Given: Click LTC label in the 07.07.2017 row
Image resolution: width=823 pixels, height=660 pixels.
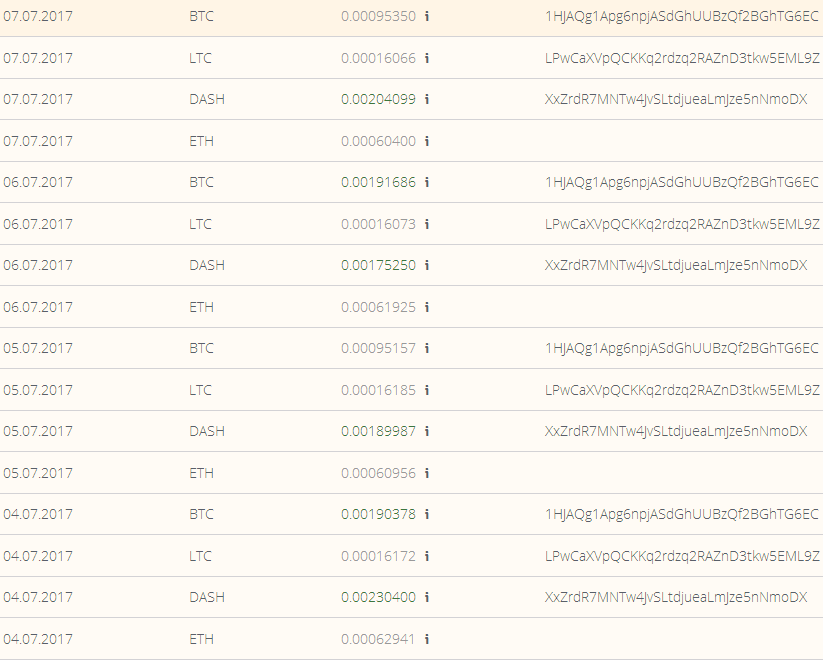Looking at the screenshot, I should coord(201,58).
